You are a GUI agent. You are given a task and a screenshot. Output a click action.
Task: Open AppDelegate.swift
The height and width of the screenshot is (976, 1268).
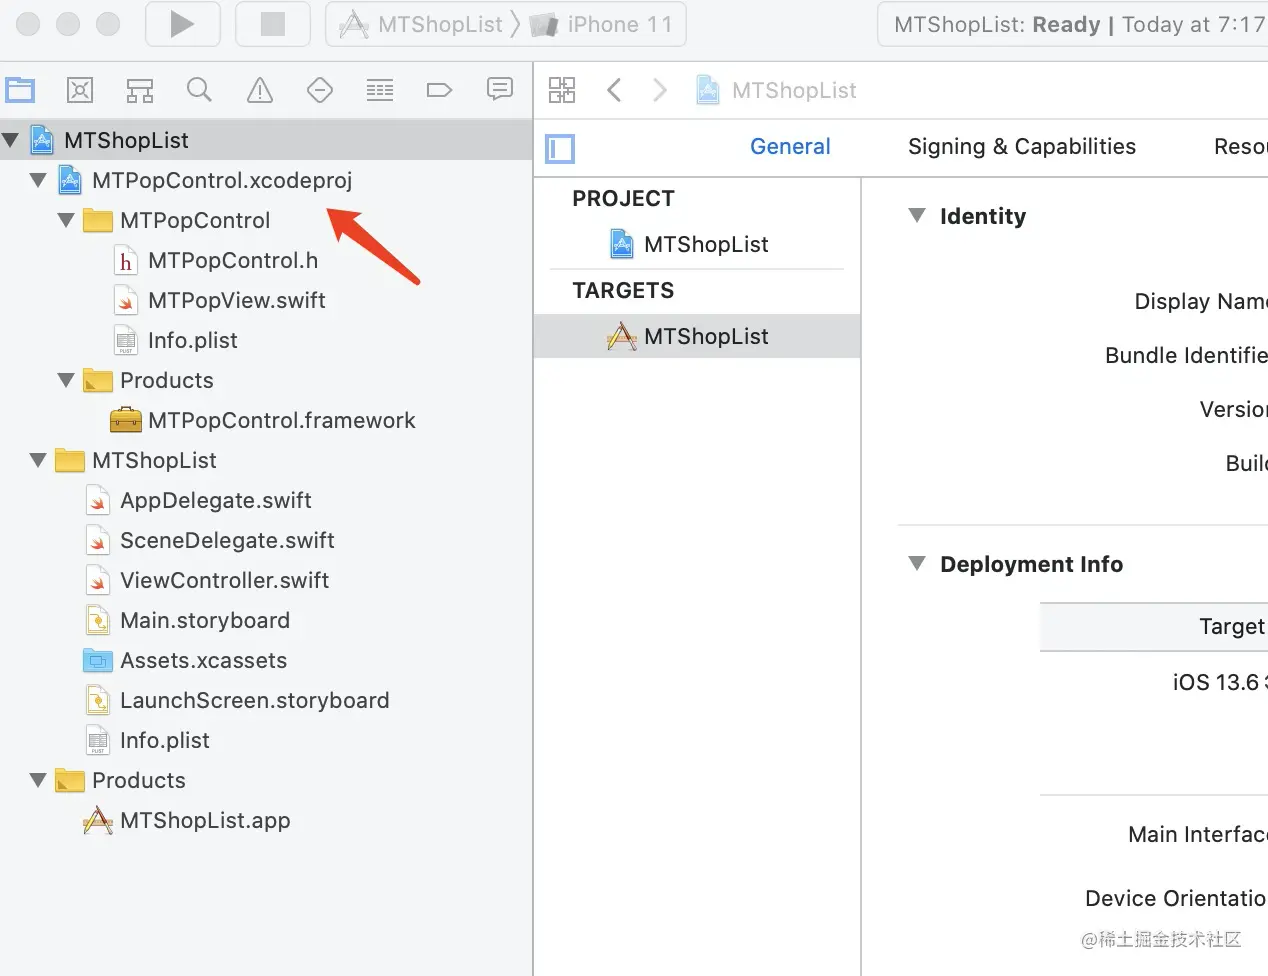[216, 500]
